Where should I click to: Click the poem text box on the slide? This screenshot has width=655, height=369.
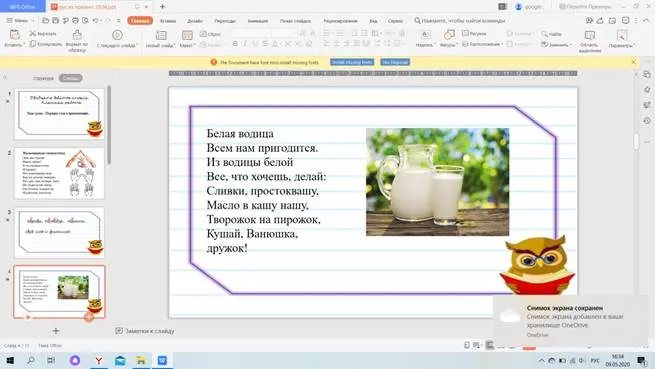[x=267, y=191]
